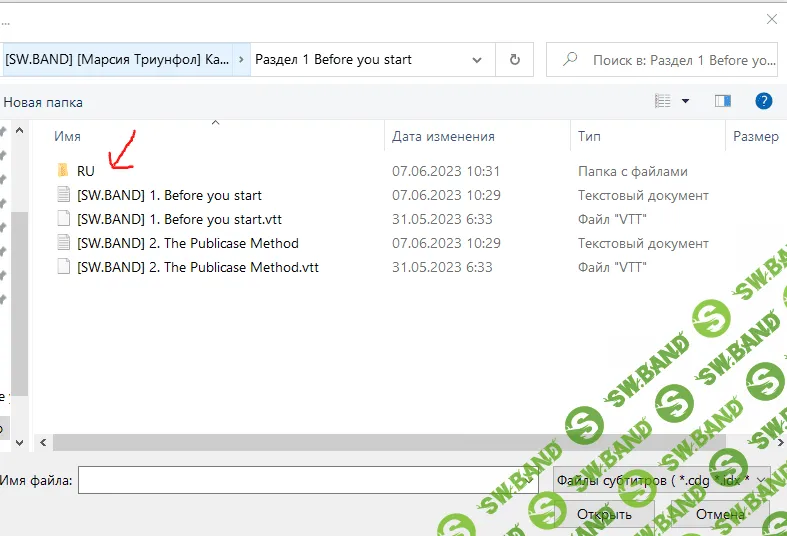Expand the view options dropdown arrow

(686, 101)
